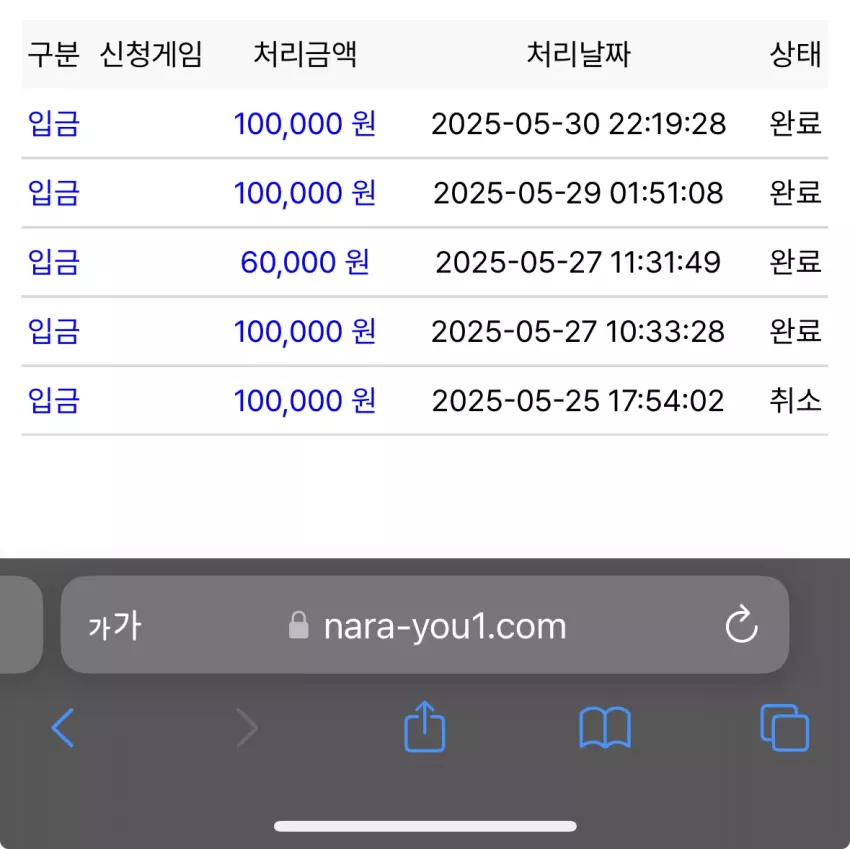Tap the lock icon in address bar

(x=299, y=625)
